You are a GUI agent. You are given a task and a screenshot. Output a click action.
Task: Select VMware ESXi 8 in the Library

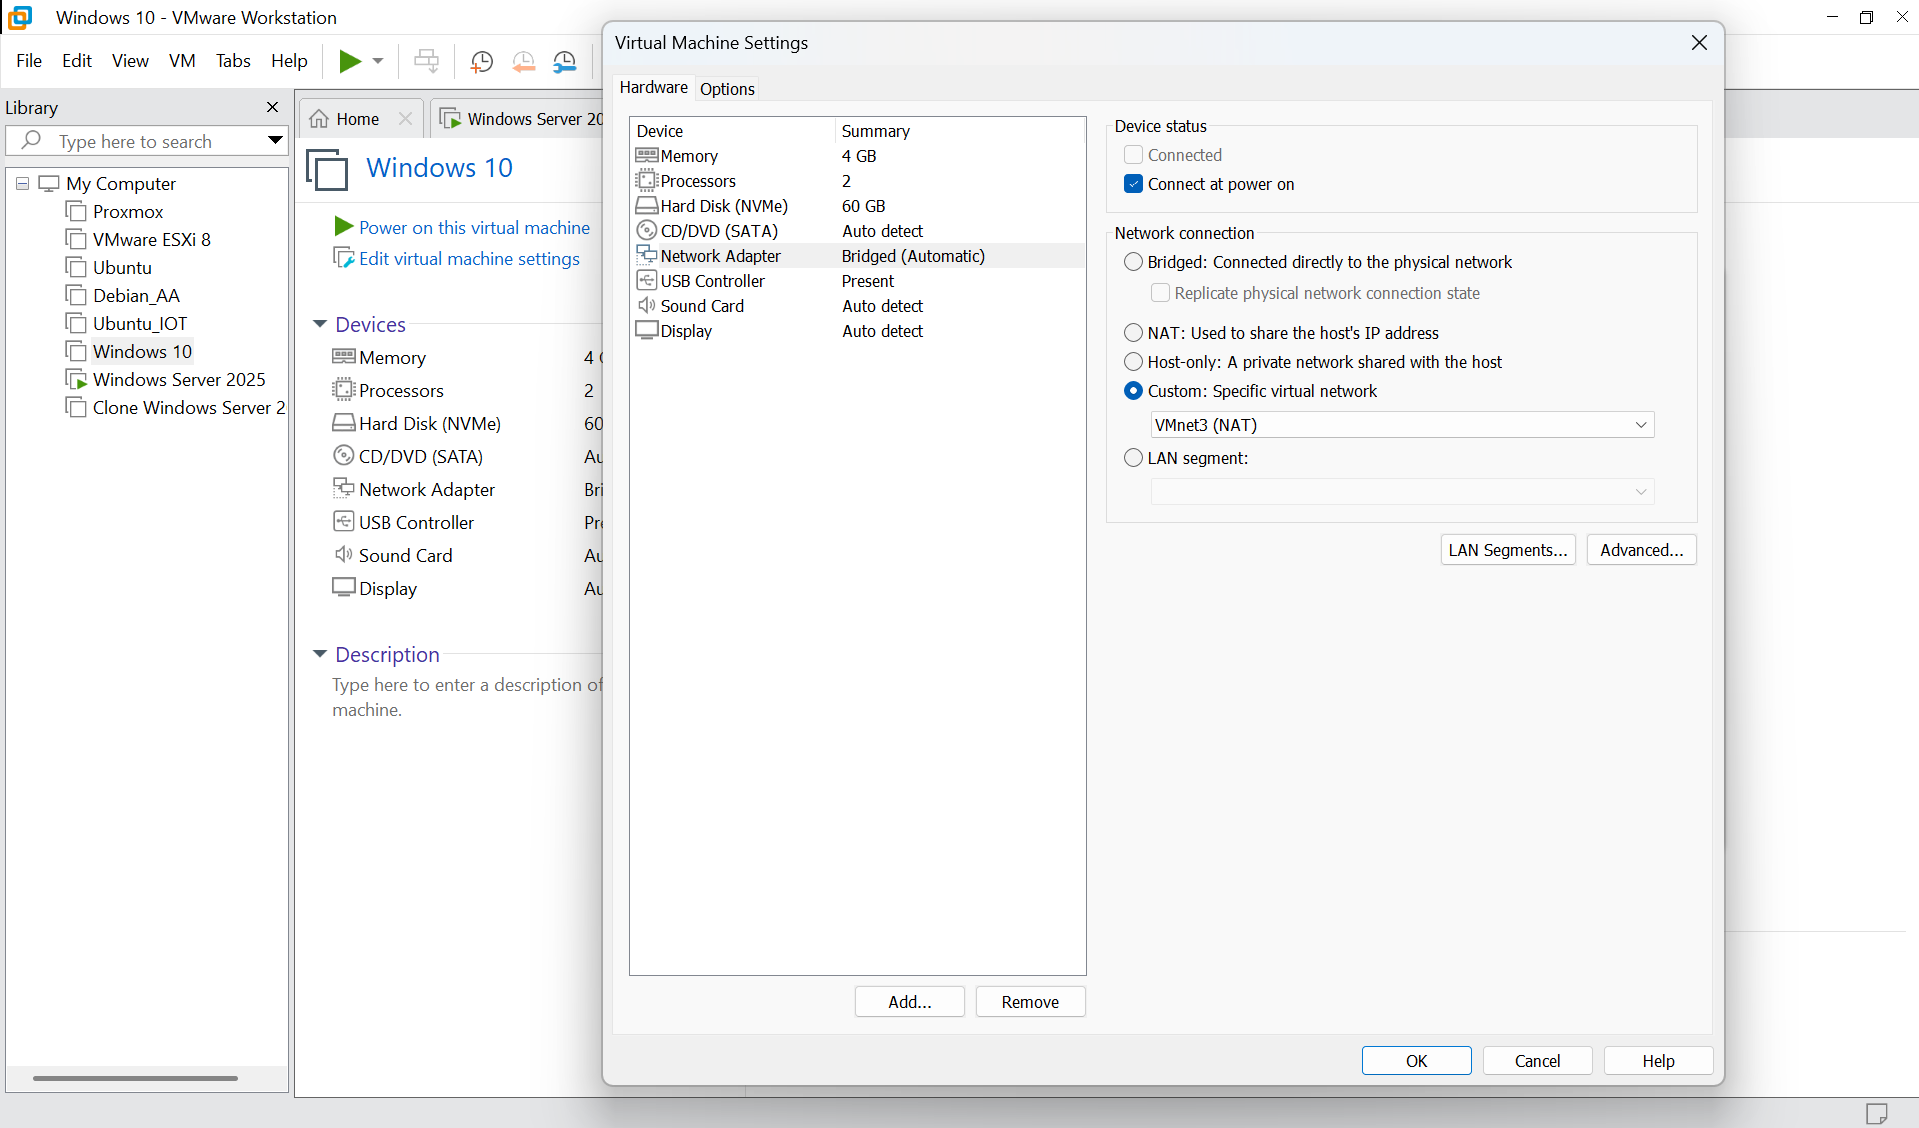[x=152, y=240]
